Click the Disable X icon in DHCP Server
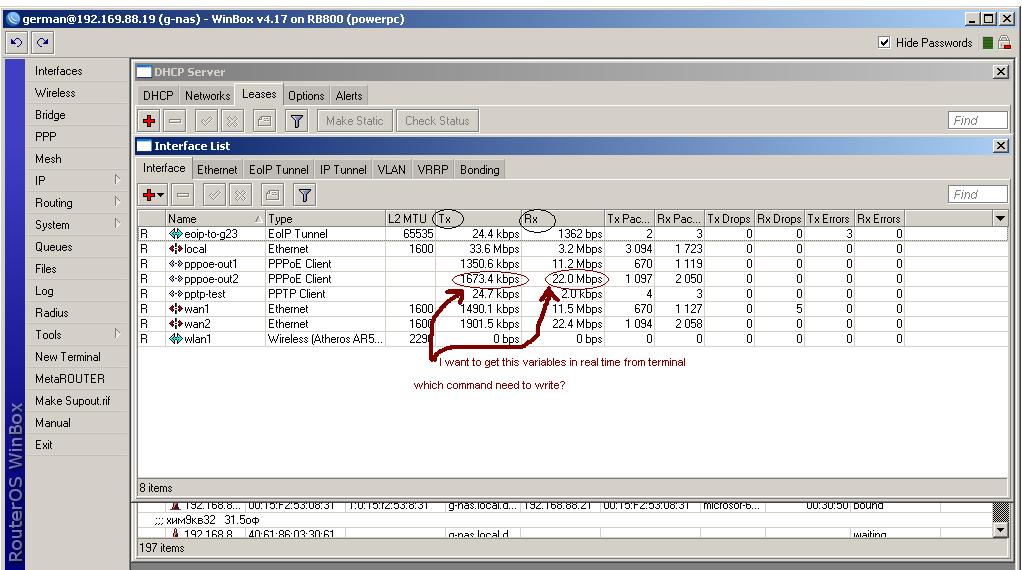Image resolution: width=1022 pixels, height=570 pixels. [x=232, y=121]
